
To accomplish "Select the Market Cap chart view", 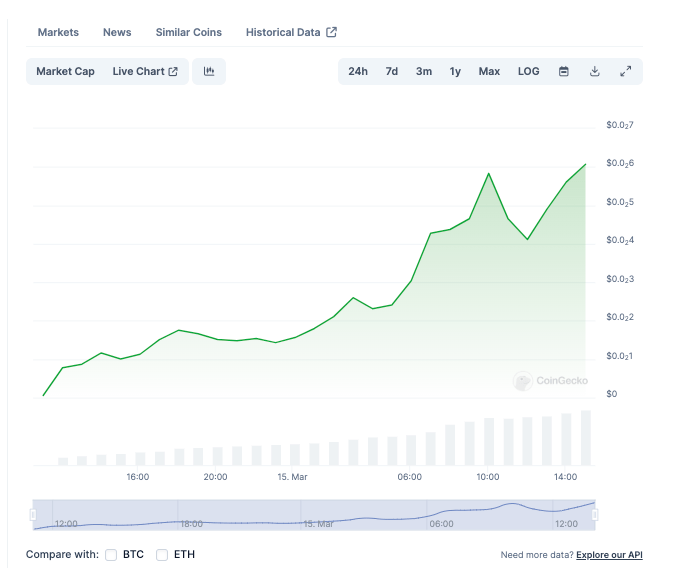I will (x=65, y=71).
